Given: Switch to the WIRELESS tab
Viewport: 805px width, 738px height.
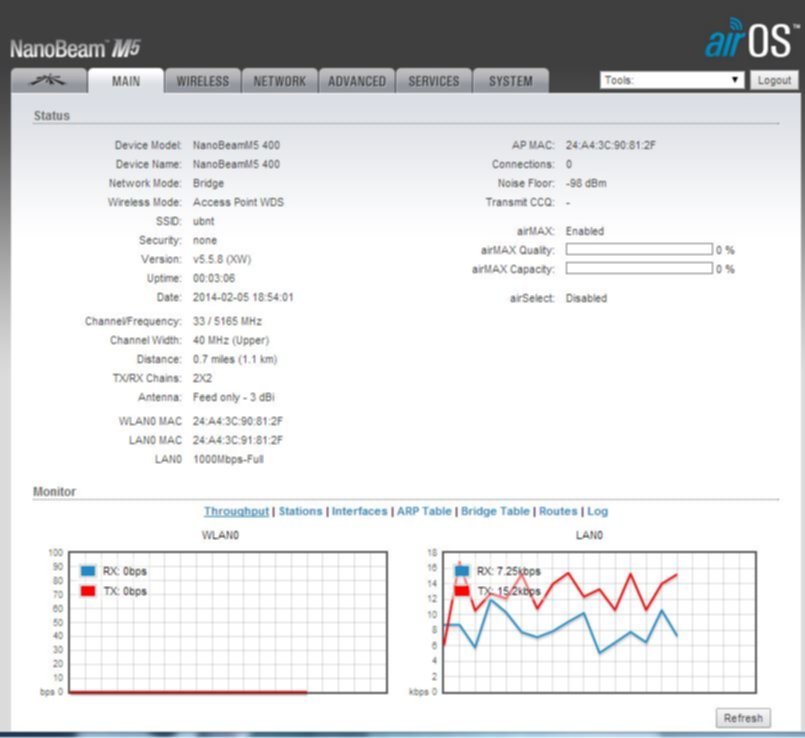Looking at the screenshot, I should 203,81.
